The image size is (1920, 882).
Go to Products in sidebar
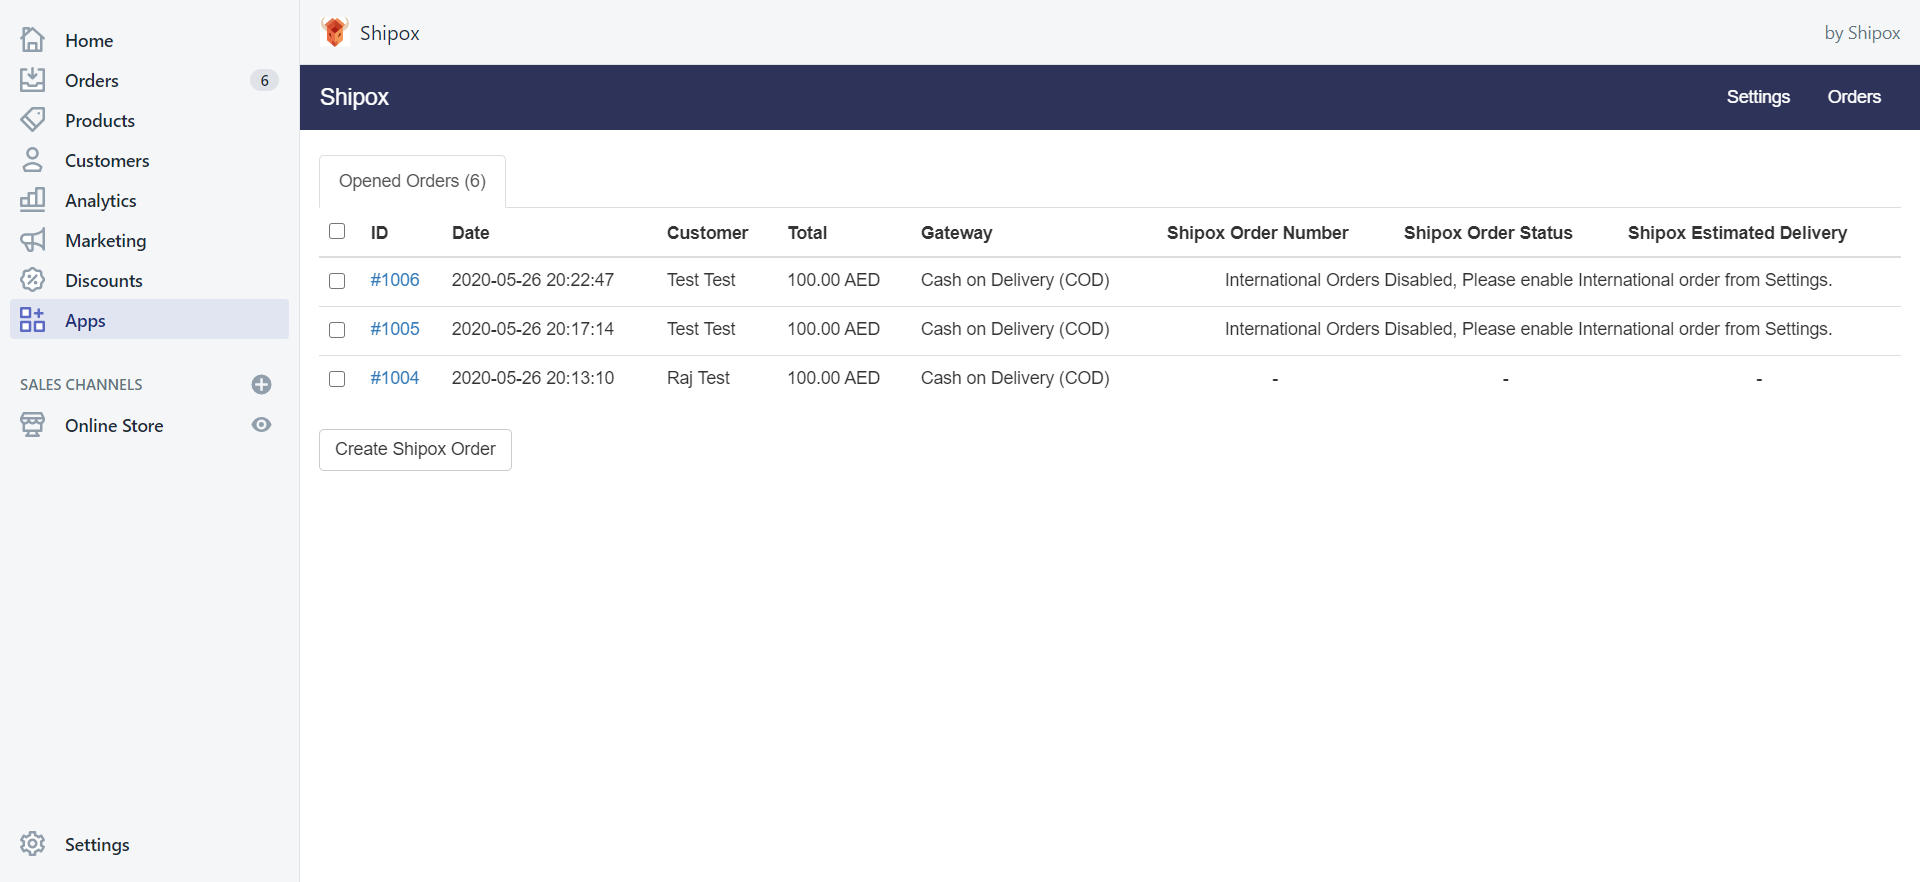pyautogui.click(x=150, y=120)
